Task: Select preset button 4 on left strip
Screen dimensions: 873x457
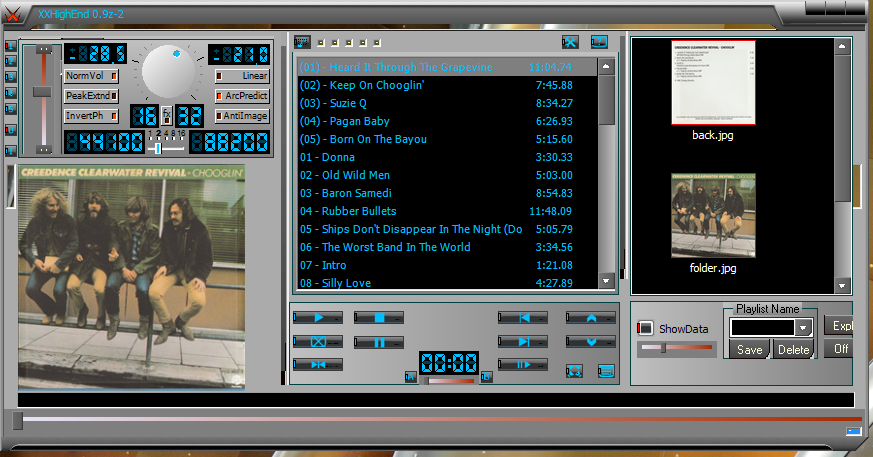Action: click(x=10, y=93)
